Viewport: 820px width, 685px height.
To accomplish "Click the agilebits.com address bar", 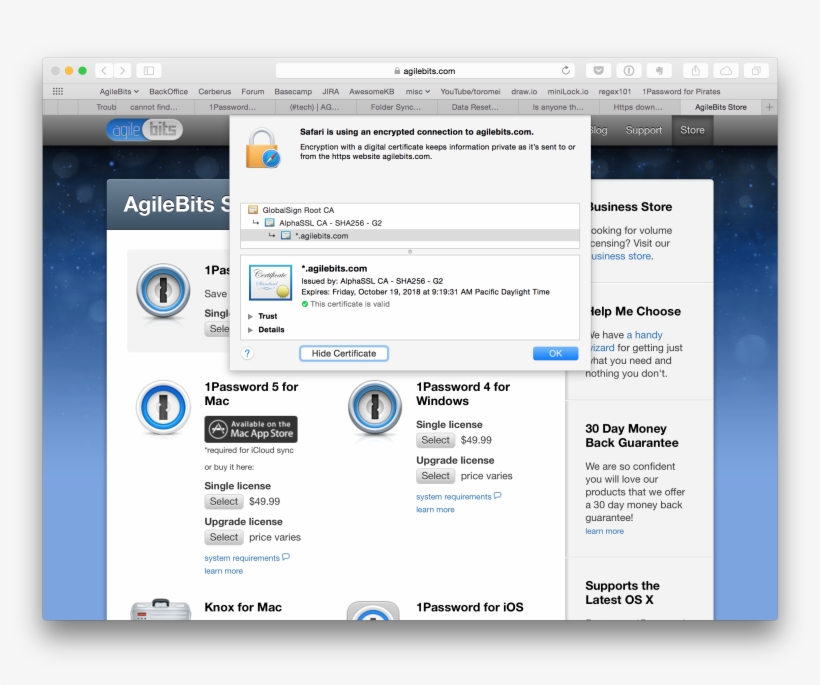I will 425,71.
